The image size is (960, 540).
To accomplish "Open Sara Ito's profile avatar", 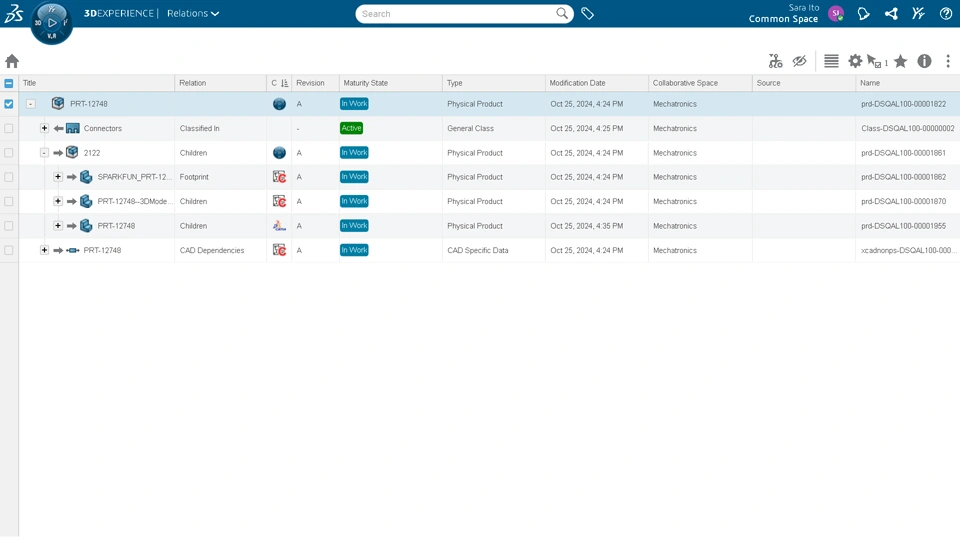I will [836, 13].
